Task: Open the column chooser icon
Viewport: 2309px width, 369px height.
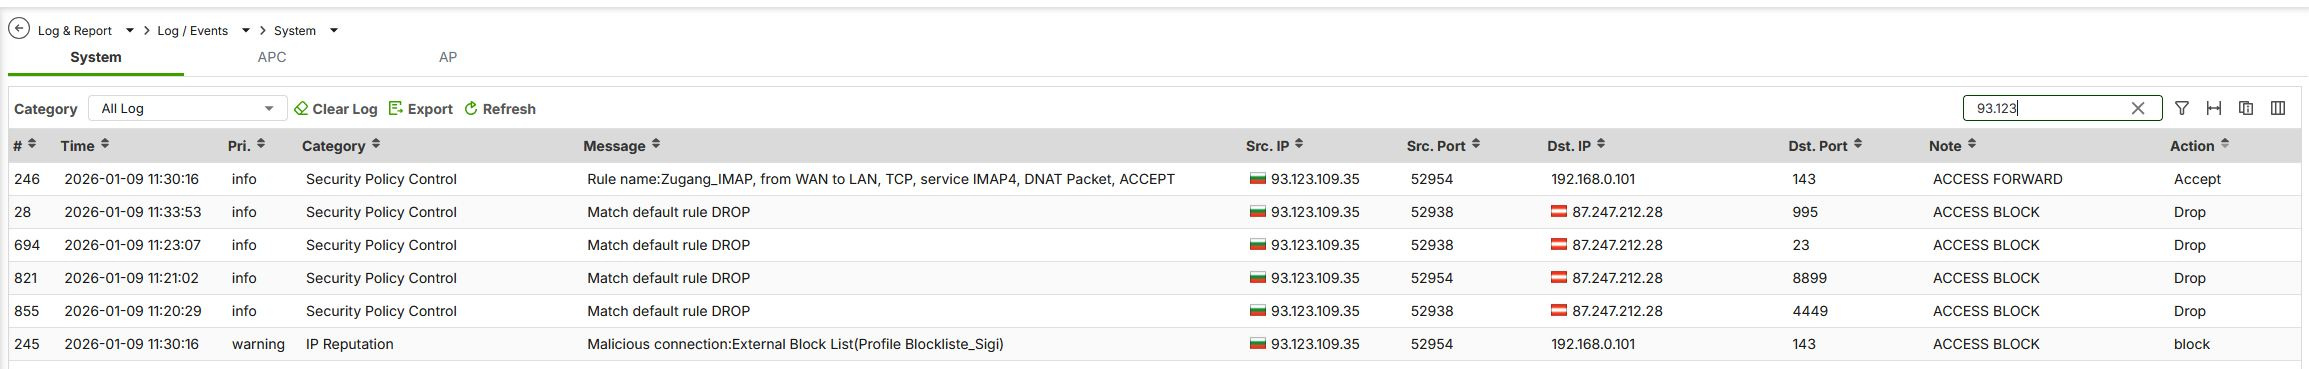Action: pyautogui.click(x=2278, y=108)
